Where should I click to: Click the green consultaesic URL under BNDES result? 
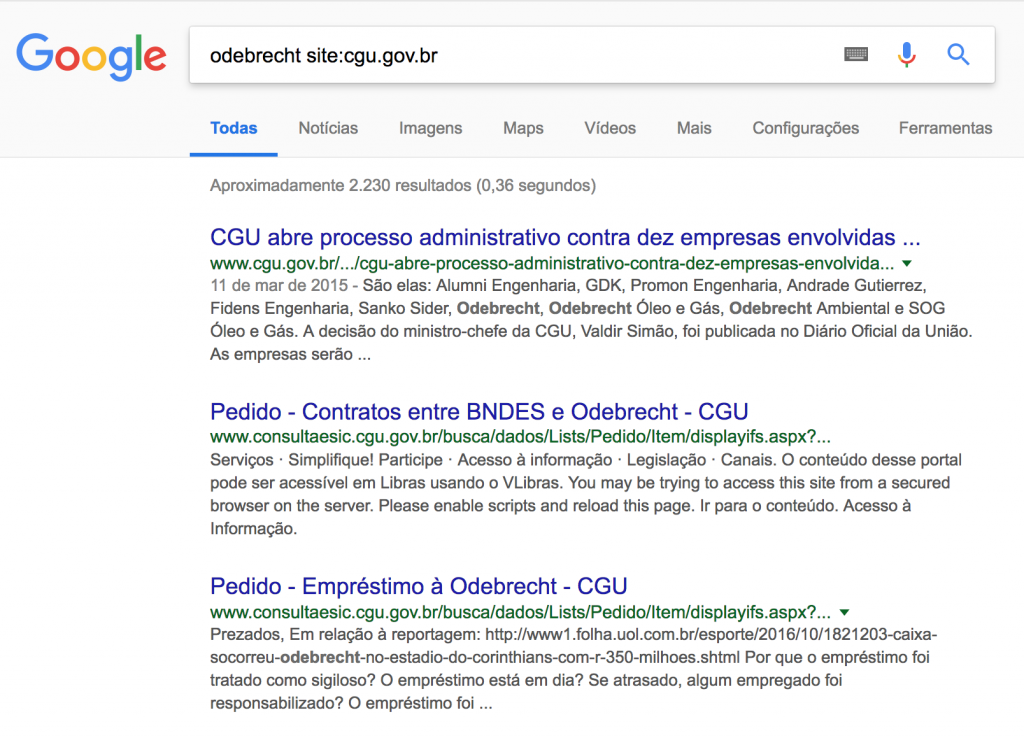(520, 437)
